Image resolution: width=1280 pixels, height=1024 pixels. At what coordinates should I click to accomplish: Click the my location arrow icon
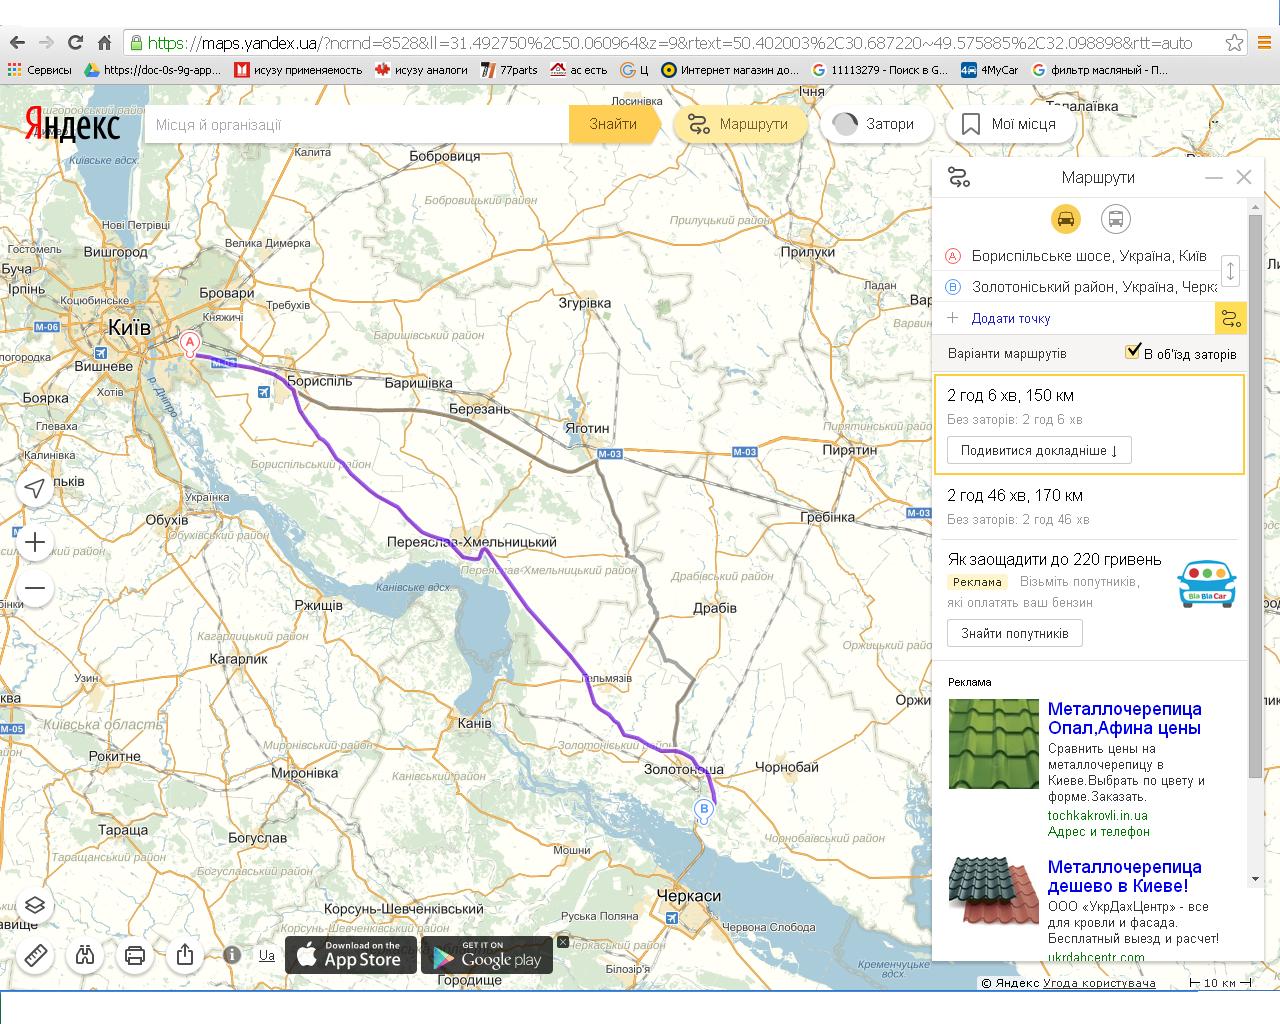tap(35, 488)
